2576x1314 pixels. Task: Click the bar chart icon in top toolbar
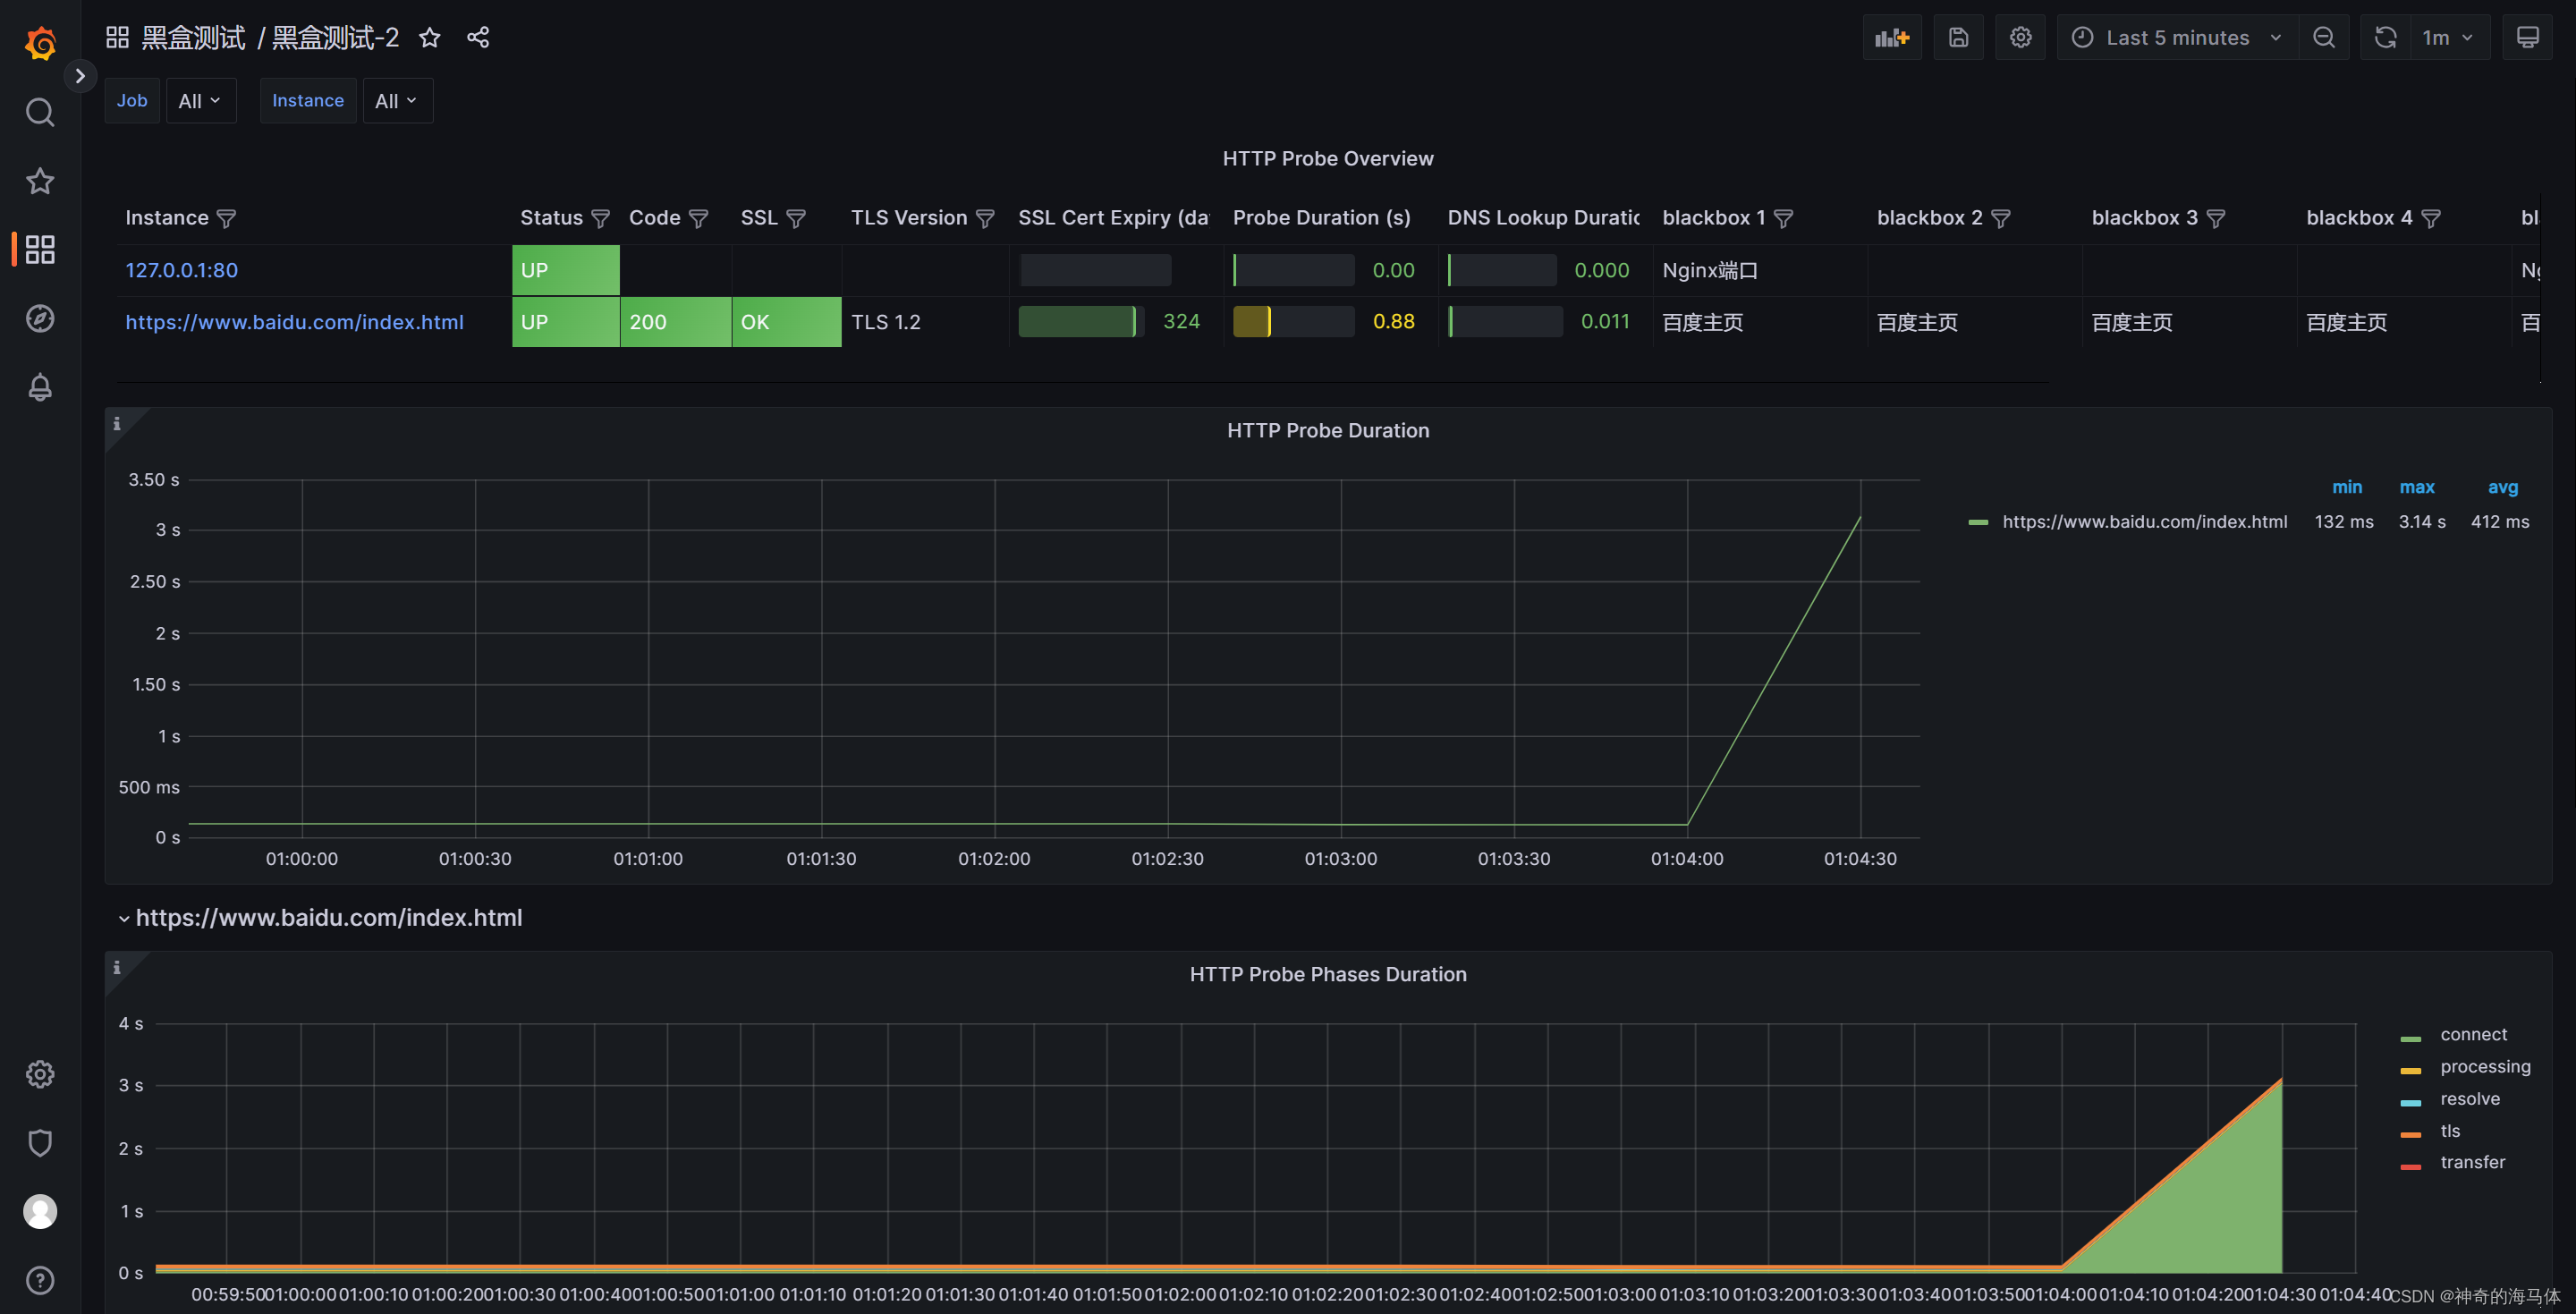[x=1891, y=37]
